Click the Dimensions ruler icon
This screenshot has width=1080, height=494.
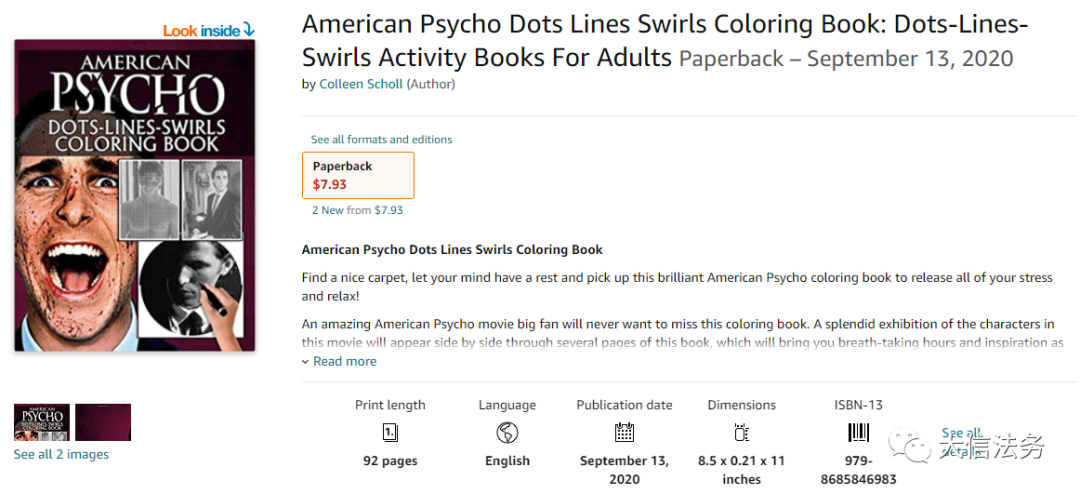[741, 433]
